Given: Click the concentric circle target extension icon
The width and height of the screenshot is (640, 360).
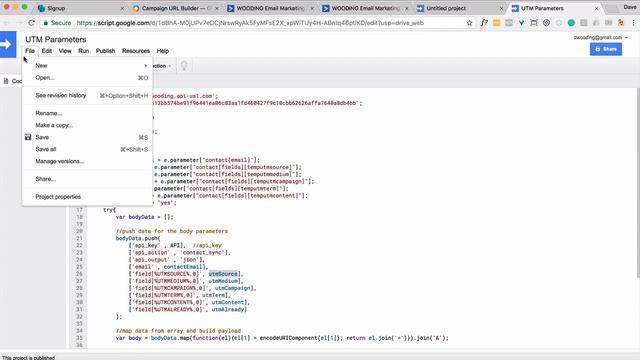Looking at the screenshot, I should 546,23.
